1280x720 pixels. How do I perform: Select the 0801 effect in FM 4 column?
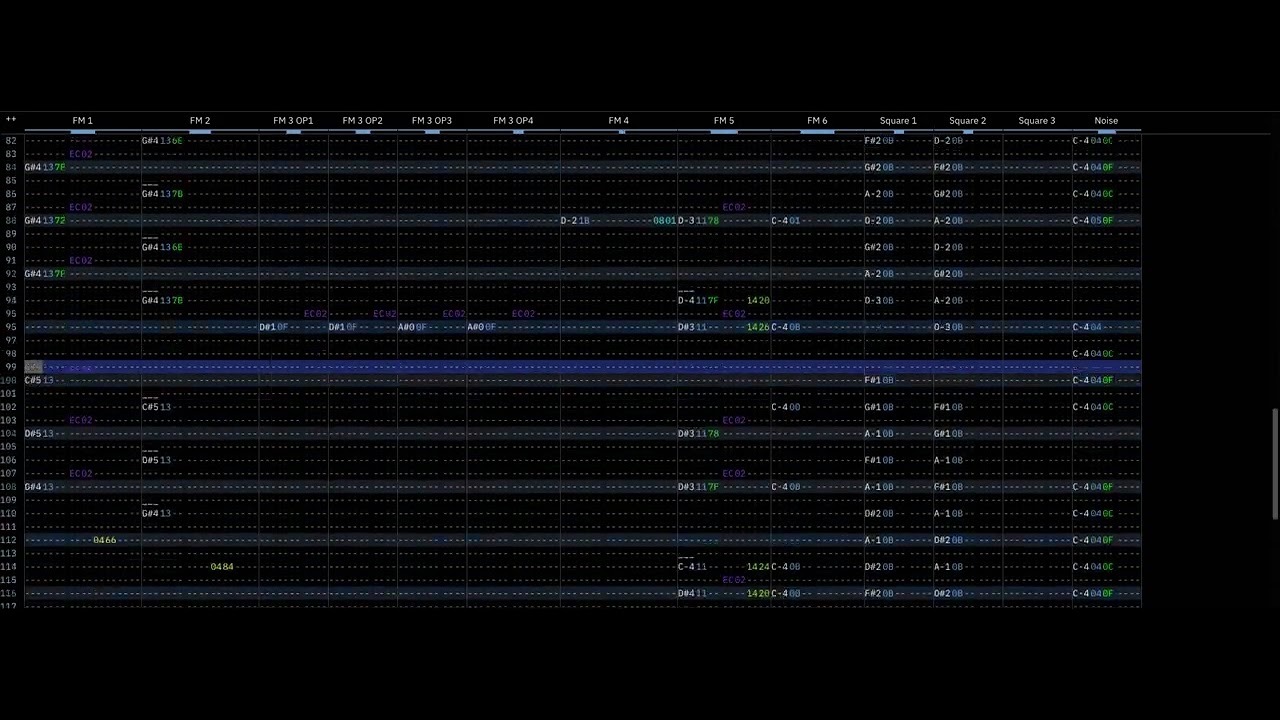coord(664,220)
